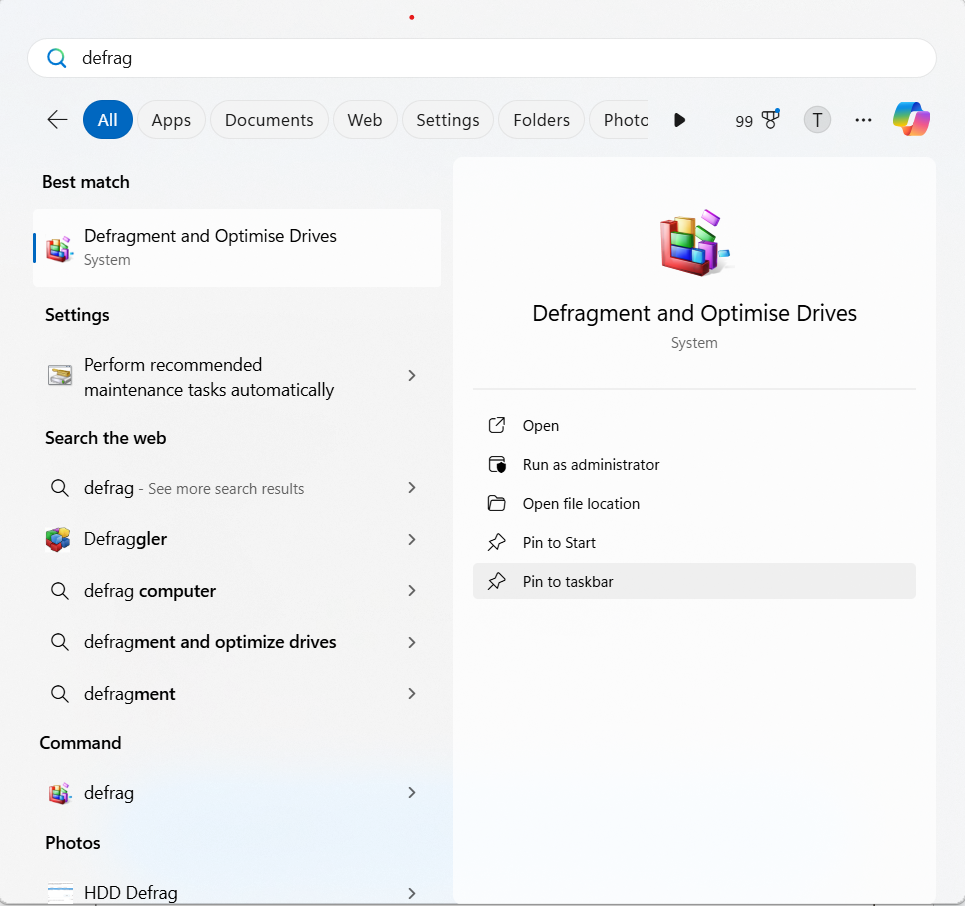Image resolution: width=965 pixels, height=906 pixels.
Task: Open the rewards trophy icon
Action: click(769, 120)
